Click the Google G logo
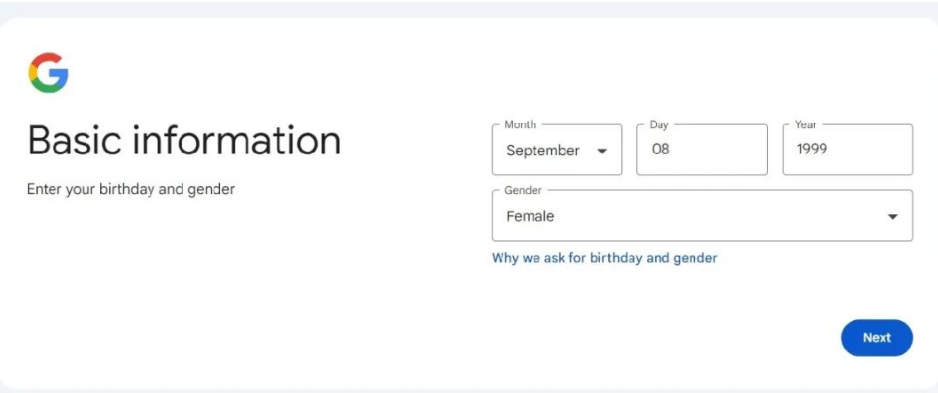 pyautogui.click(x=48, y=73)
